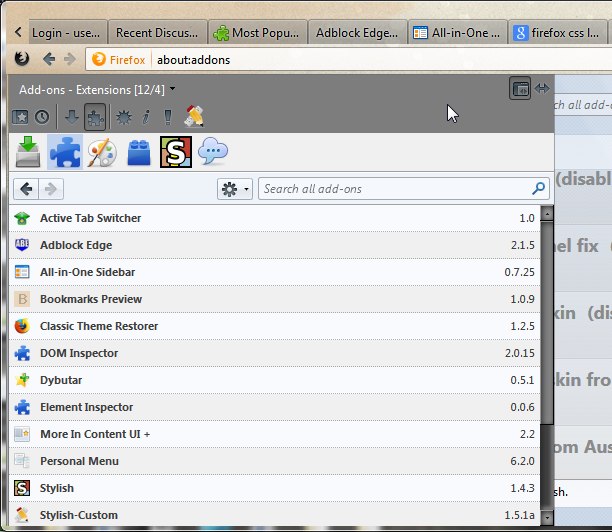Select the Extensions puzzle category icon
The width and height of the screenshot is (612, 532).
65,152
